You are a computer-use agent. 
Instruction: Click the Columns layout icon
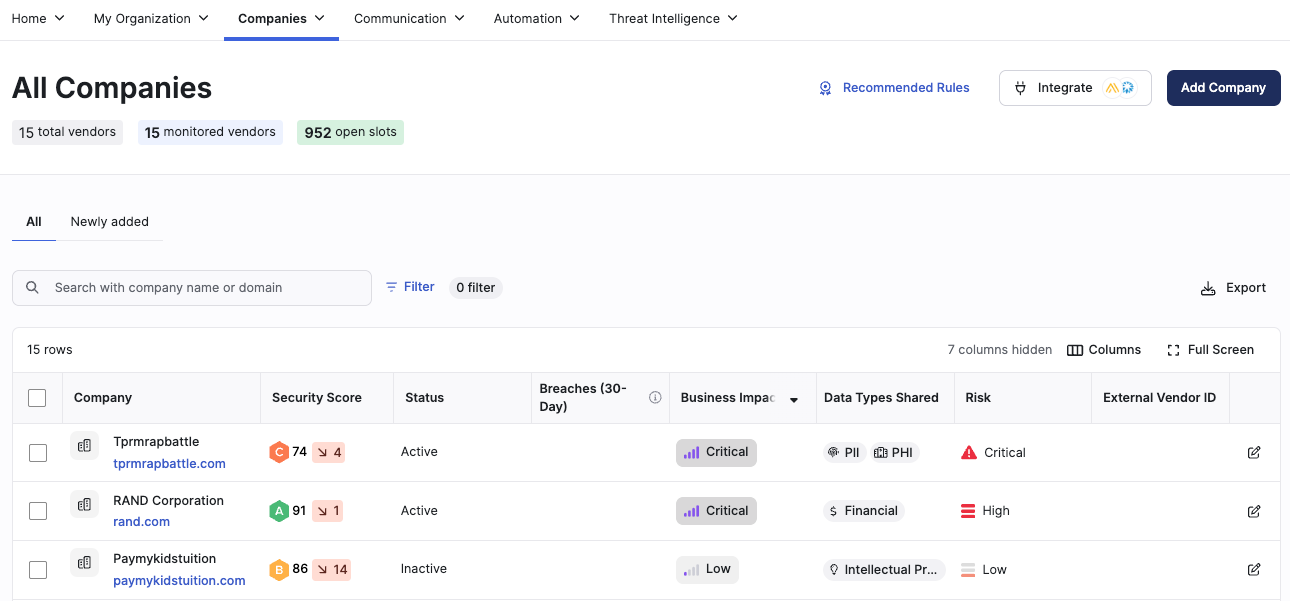coord(1075,350)
